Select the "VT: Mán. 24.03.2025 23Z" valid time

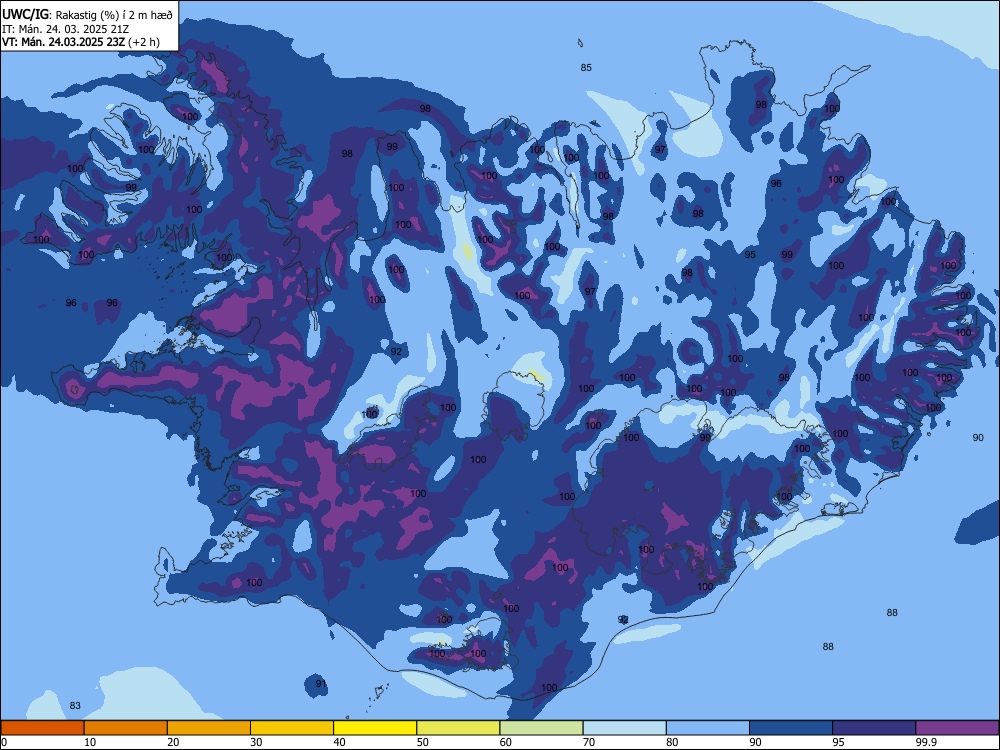pos(64,42)
